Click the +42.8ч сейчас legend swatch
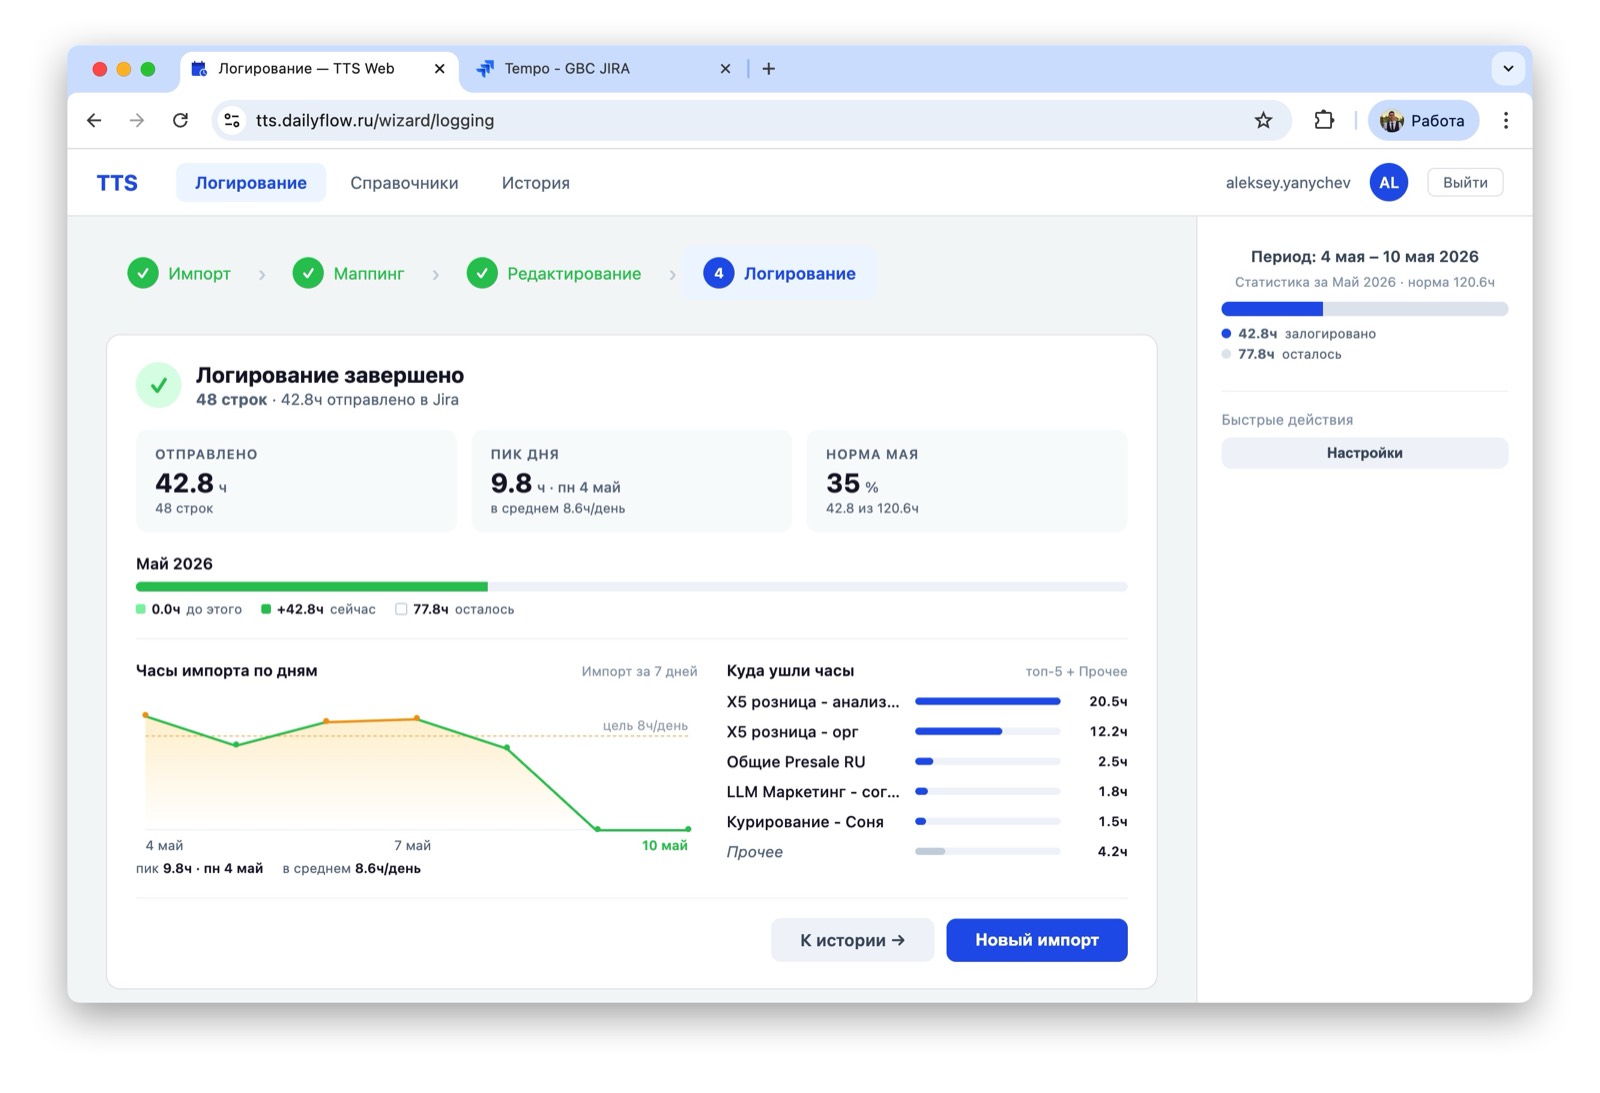This screenshot has height=1093, width=1600. click(266, 609)
